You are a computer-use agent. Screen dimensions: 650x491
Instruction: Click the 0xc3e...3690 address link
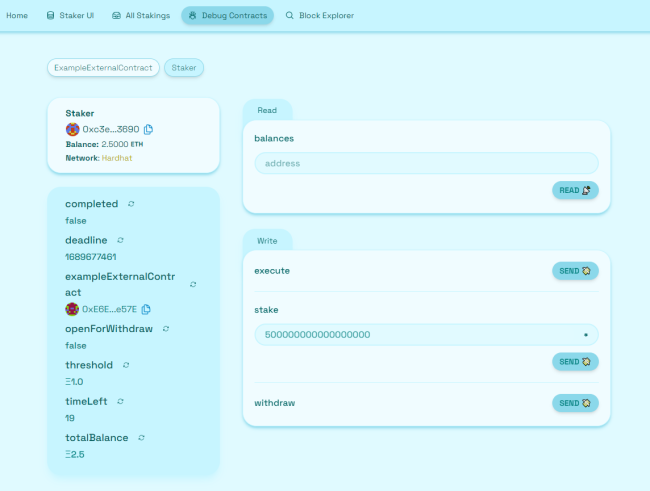click(x=111, y=129)
